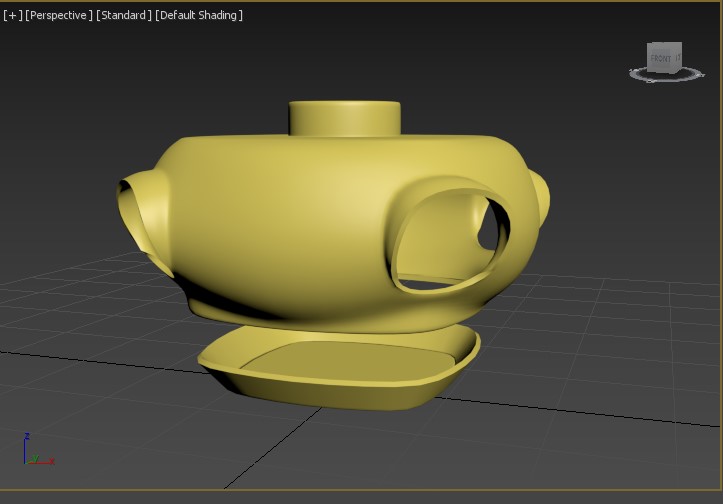Click the flared opening on model's left side
The image size is (723, 504).
click(x=133, y=212)
